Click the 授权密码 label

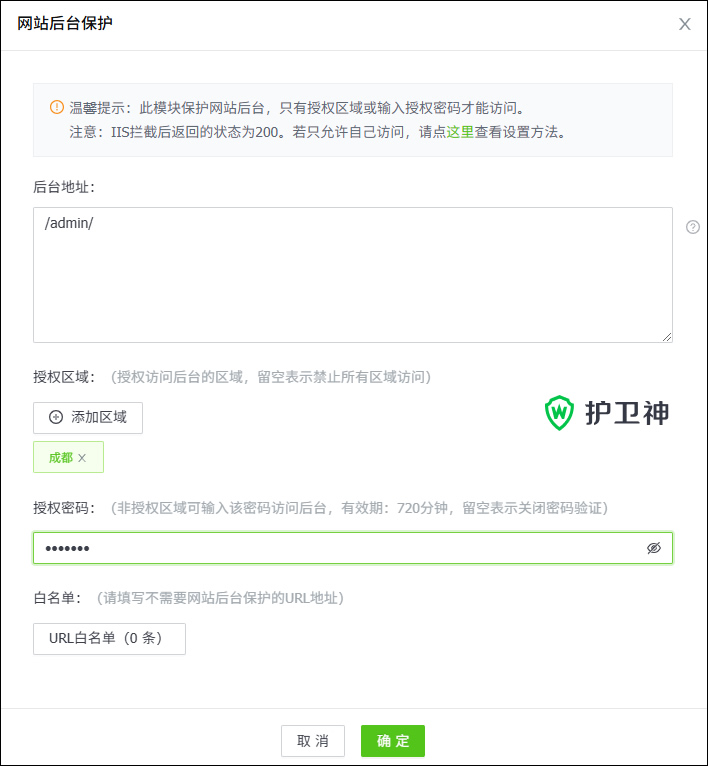tap(64, 508)
